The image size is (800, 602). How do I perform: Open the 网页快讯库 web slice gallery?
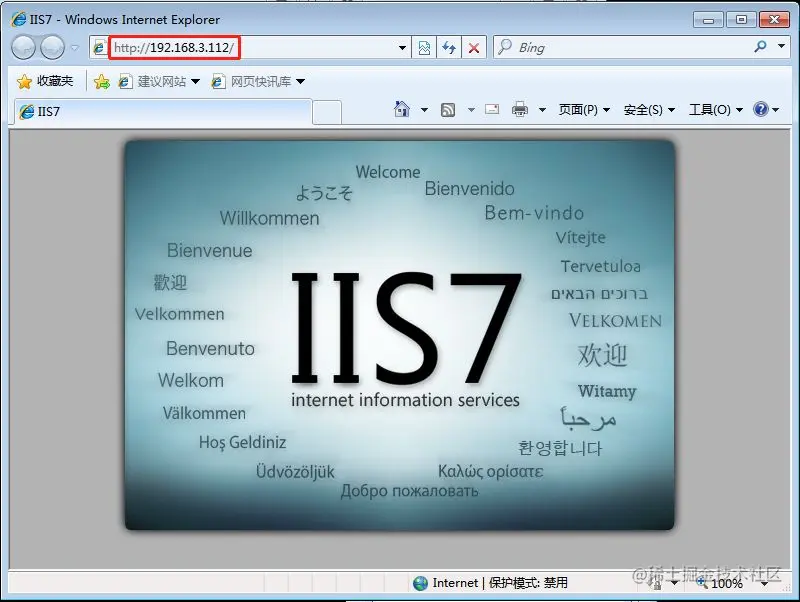[x=258, y=81]
